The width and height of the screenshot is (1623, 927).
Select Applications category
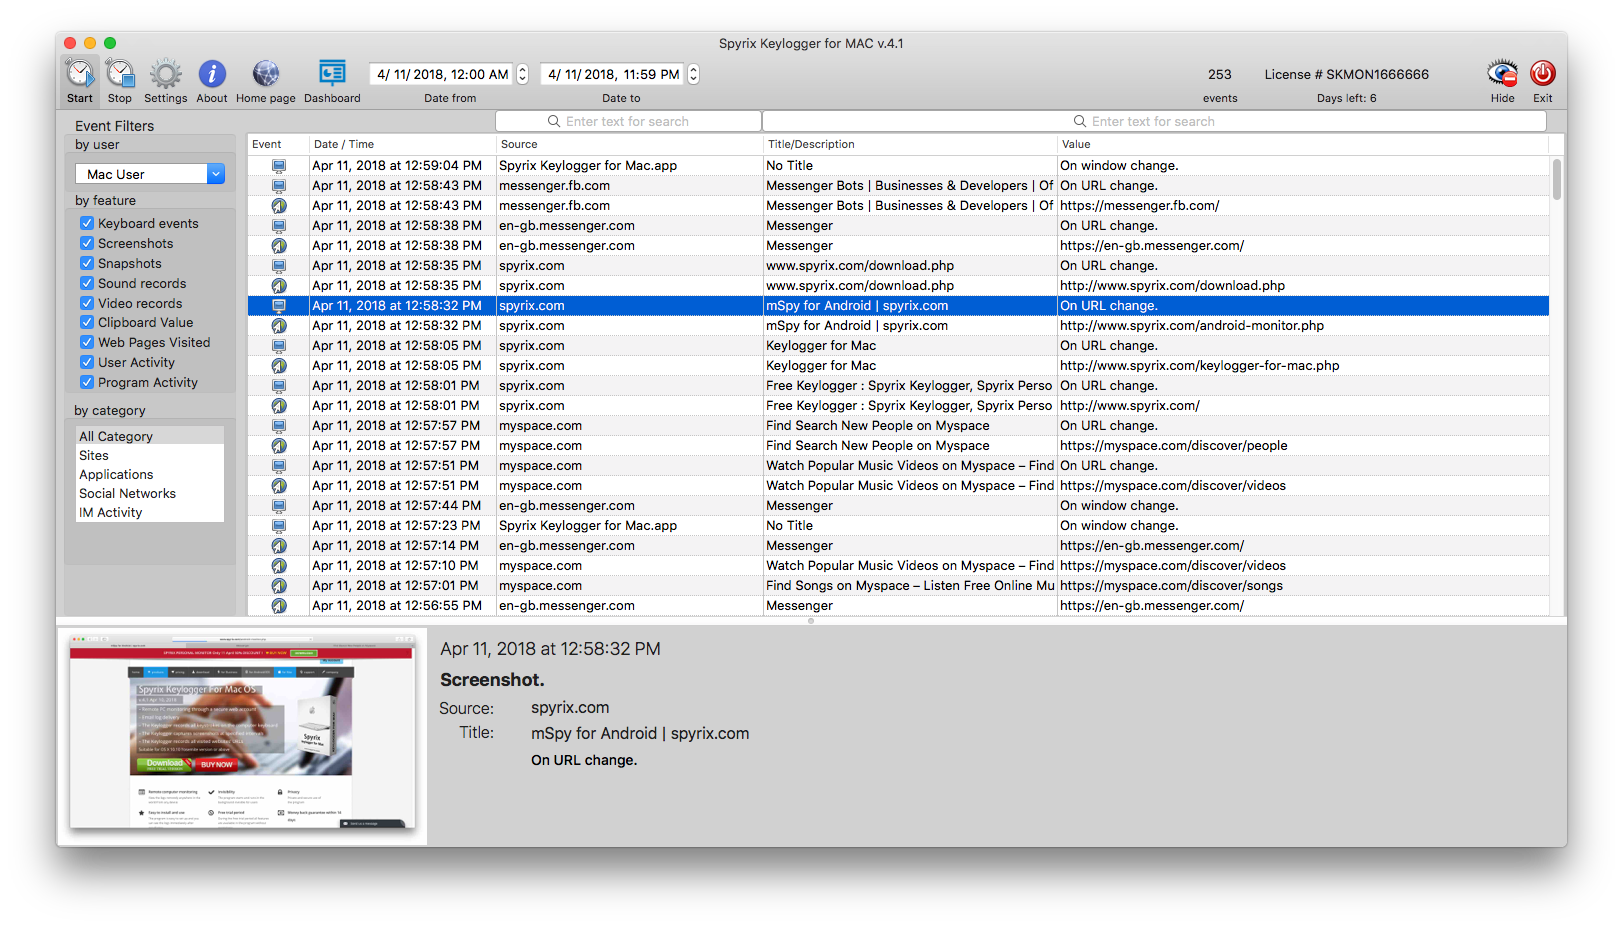pos(150,474)
